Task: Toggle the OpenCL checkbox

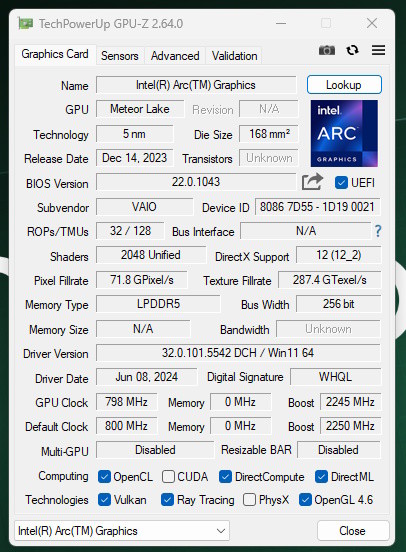Action: [x=104, y=477]
